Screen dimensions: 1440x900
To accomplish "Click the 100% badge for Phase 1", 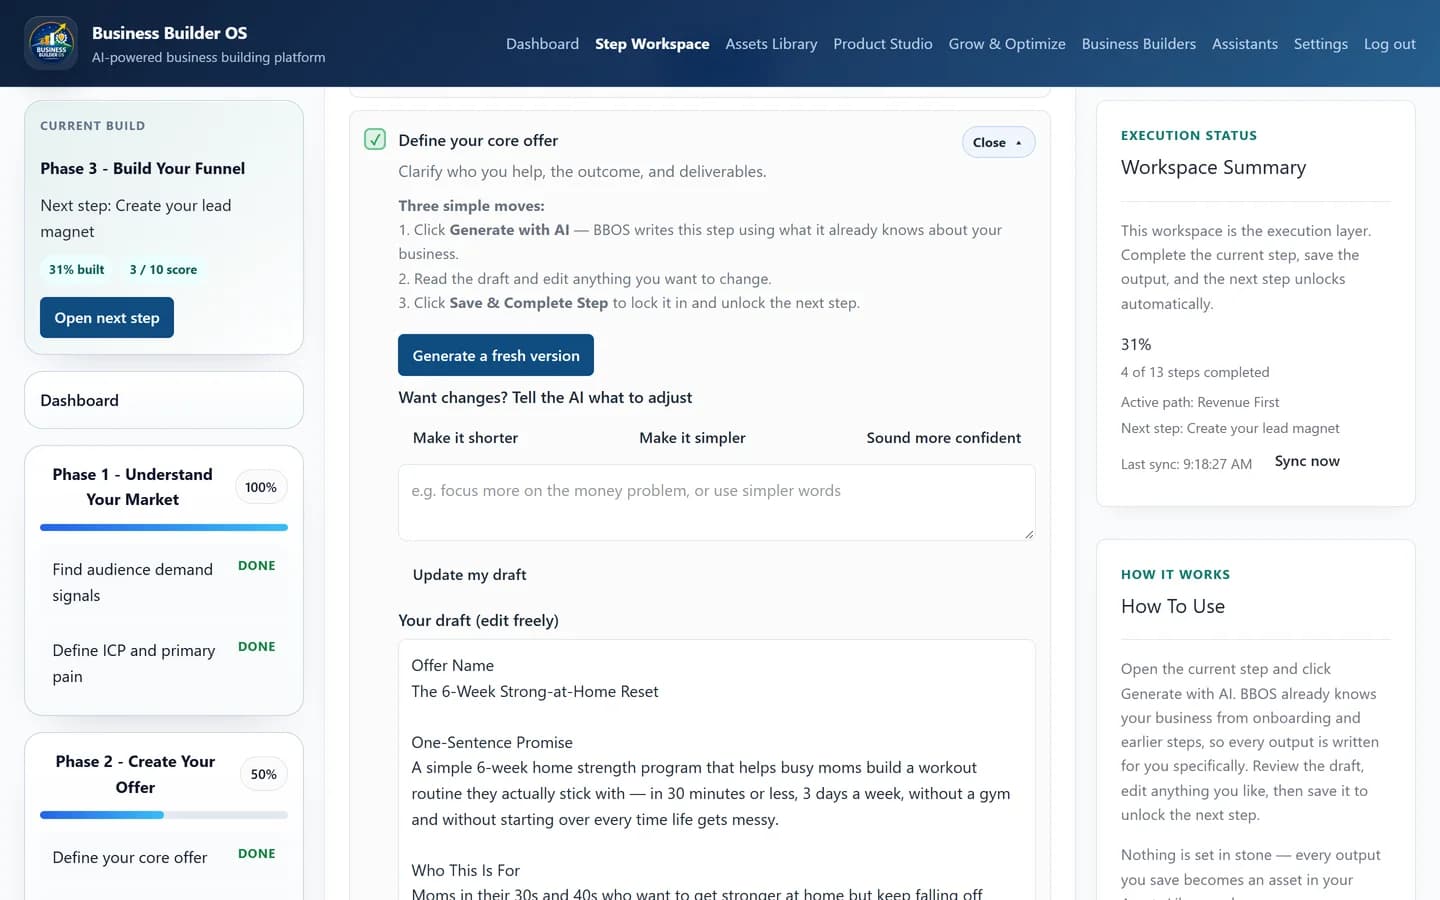I will (261, 487).
